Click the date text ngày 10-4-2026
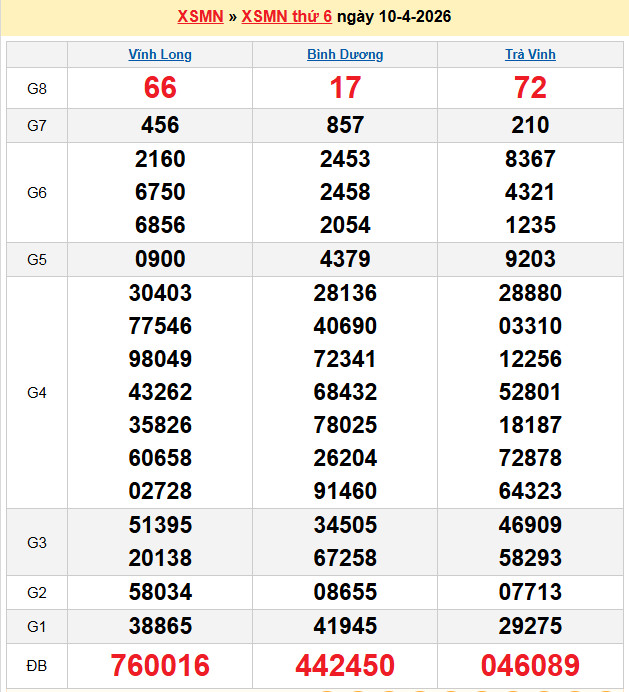The image size is (629, 692). click(x=394, y=17)
